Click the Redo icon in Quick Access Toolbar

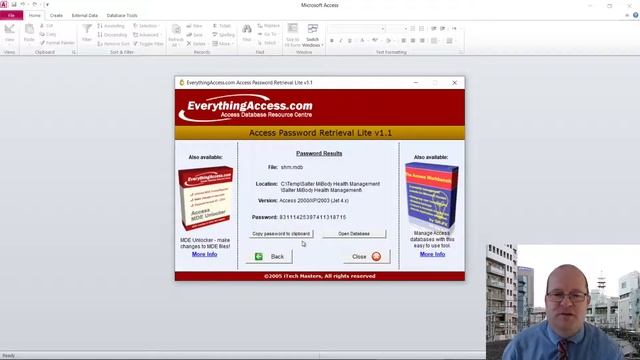tap(35, 4)
